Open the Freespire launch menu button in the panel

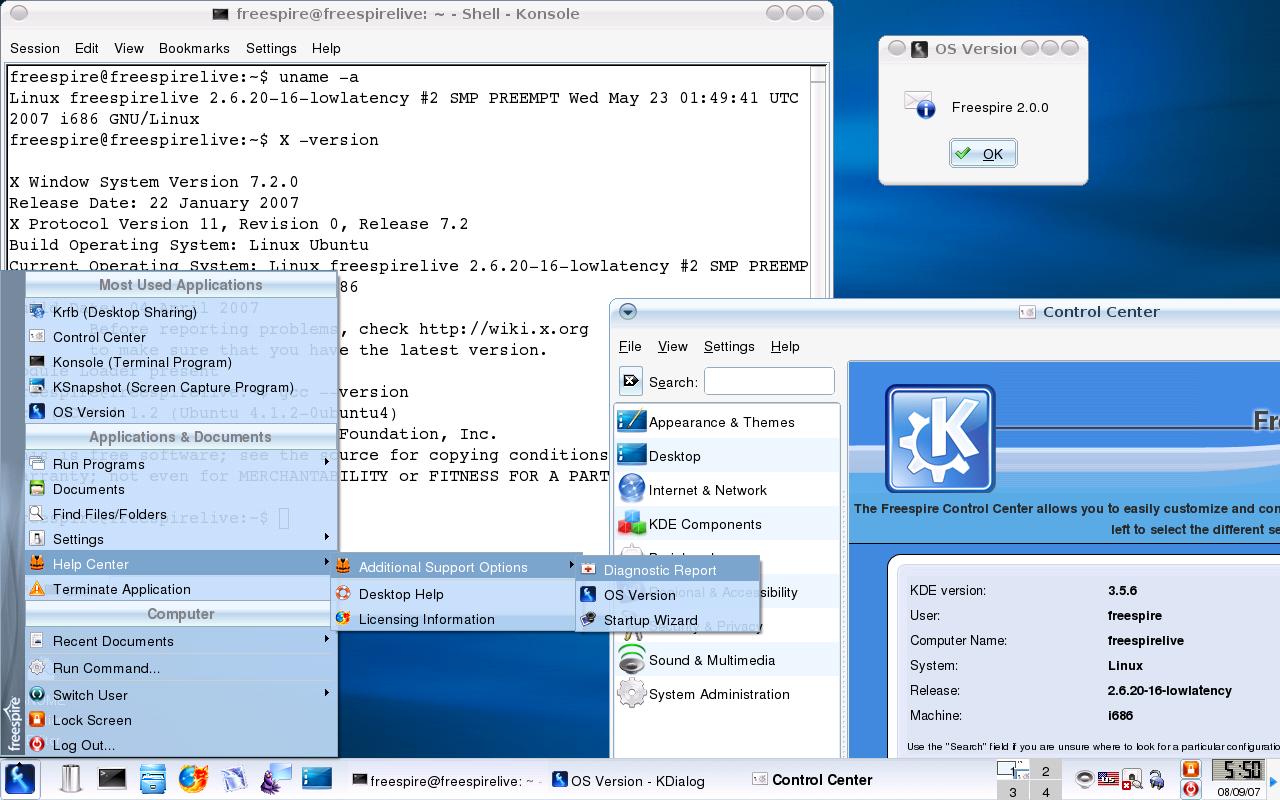[x=20, y=778]
